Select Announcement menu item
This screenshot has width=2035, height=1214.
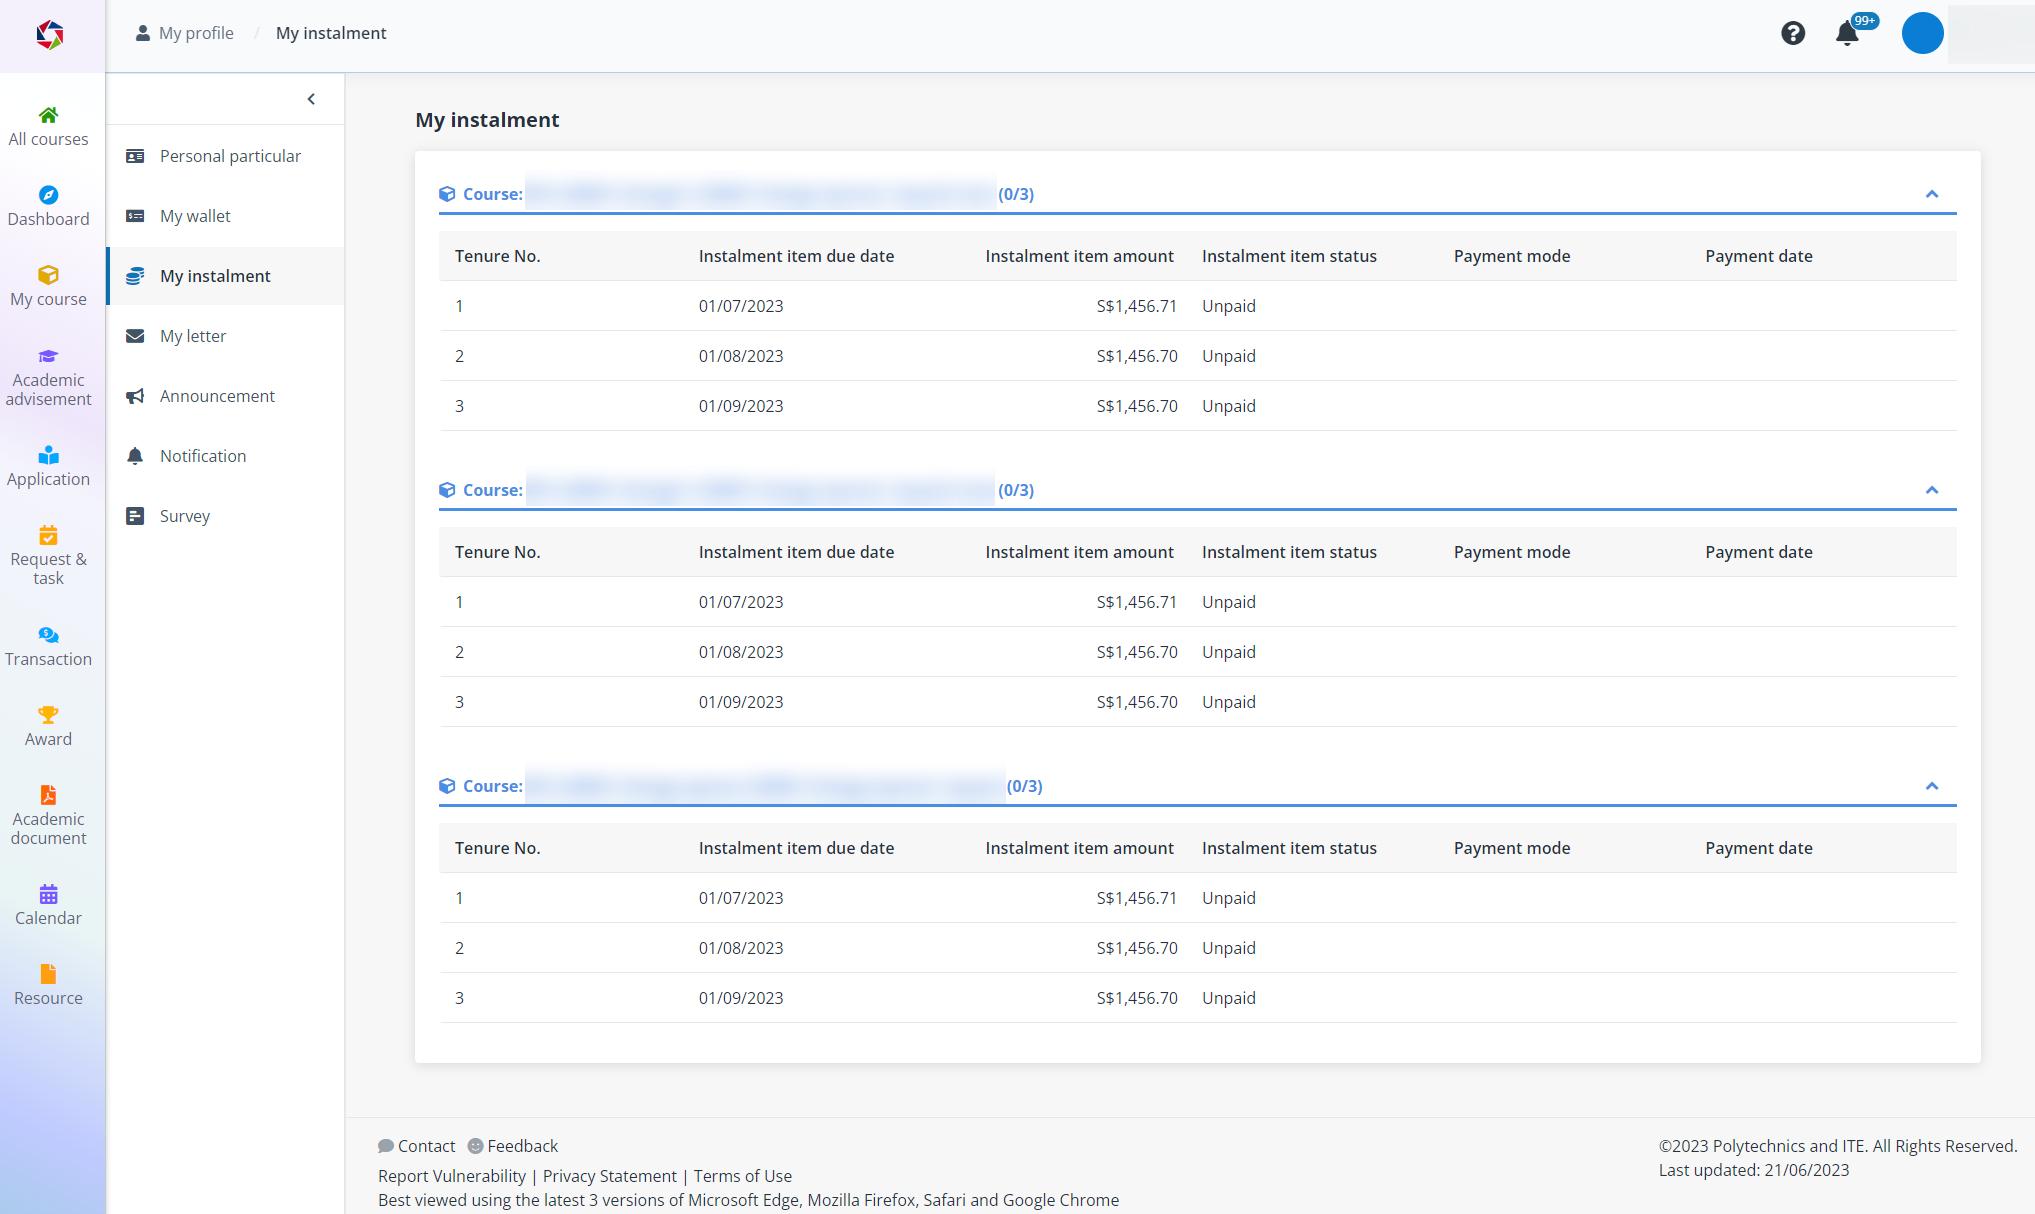tap(226, 396)
